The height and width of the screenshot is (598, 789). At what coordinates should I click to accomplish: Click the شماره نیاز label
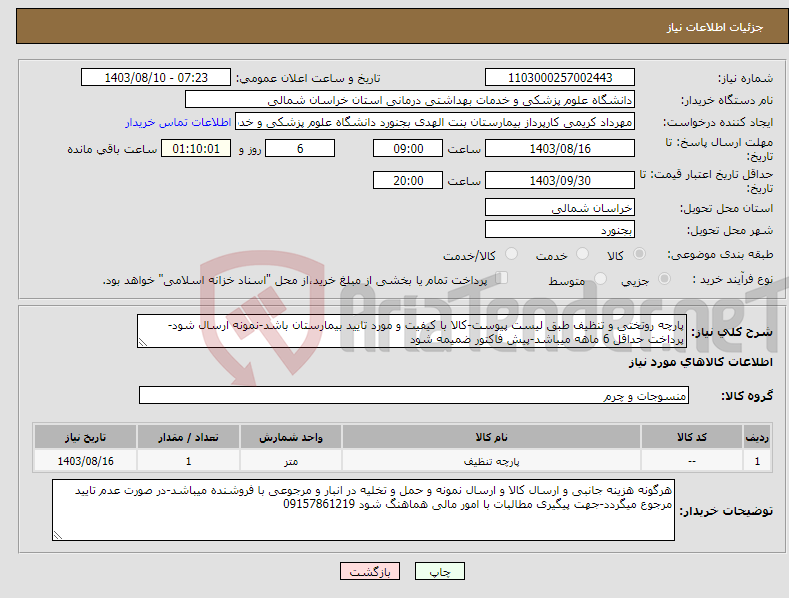pyautogui.click(x=745, y=79)
